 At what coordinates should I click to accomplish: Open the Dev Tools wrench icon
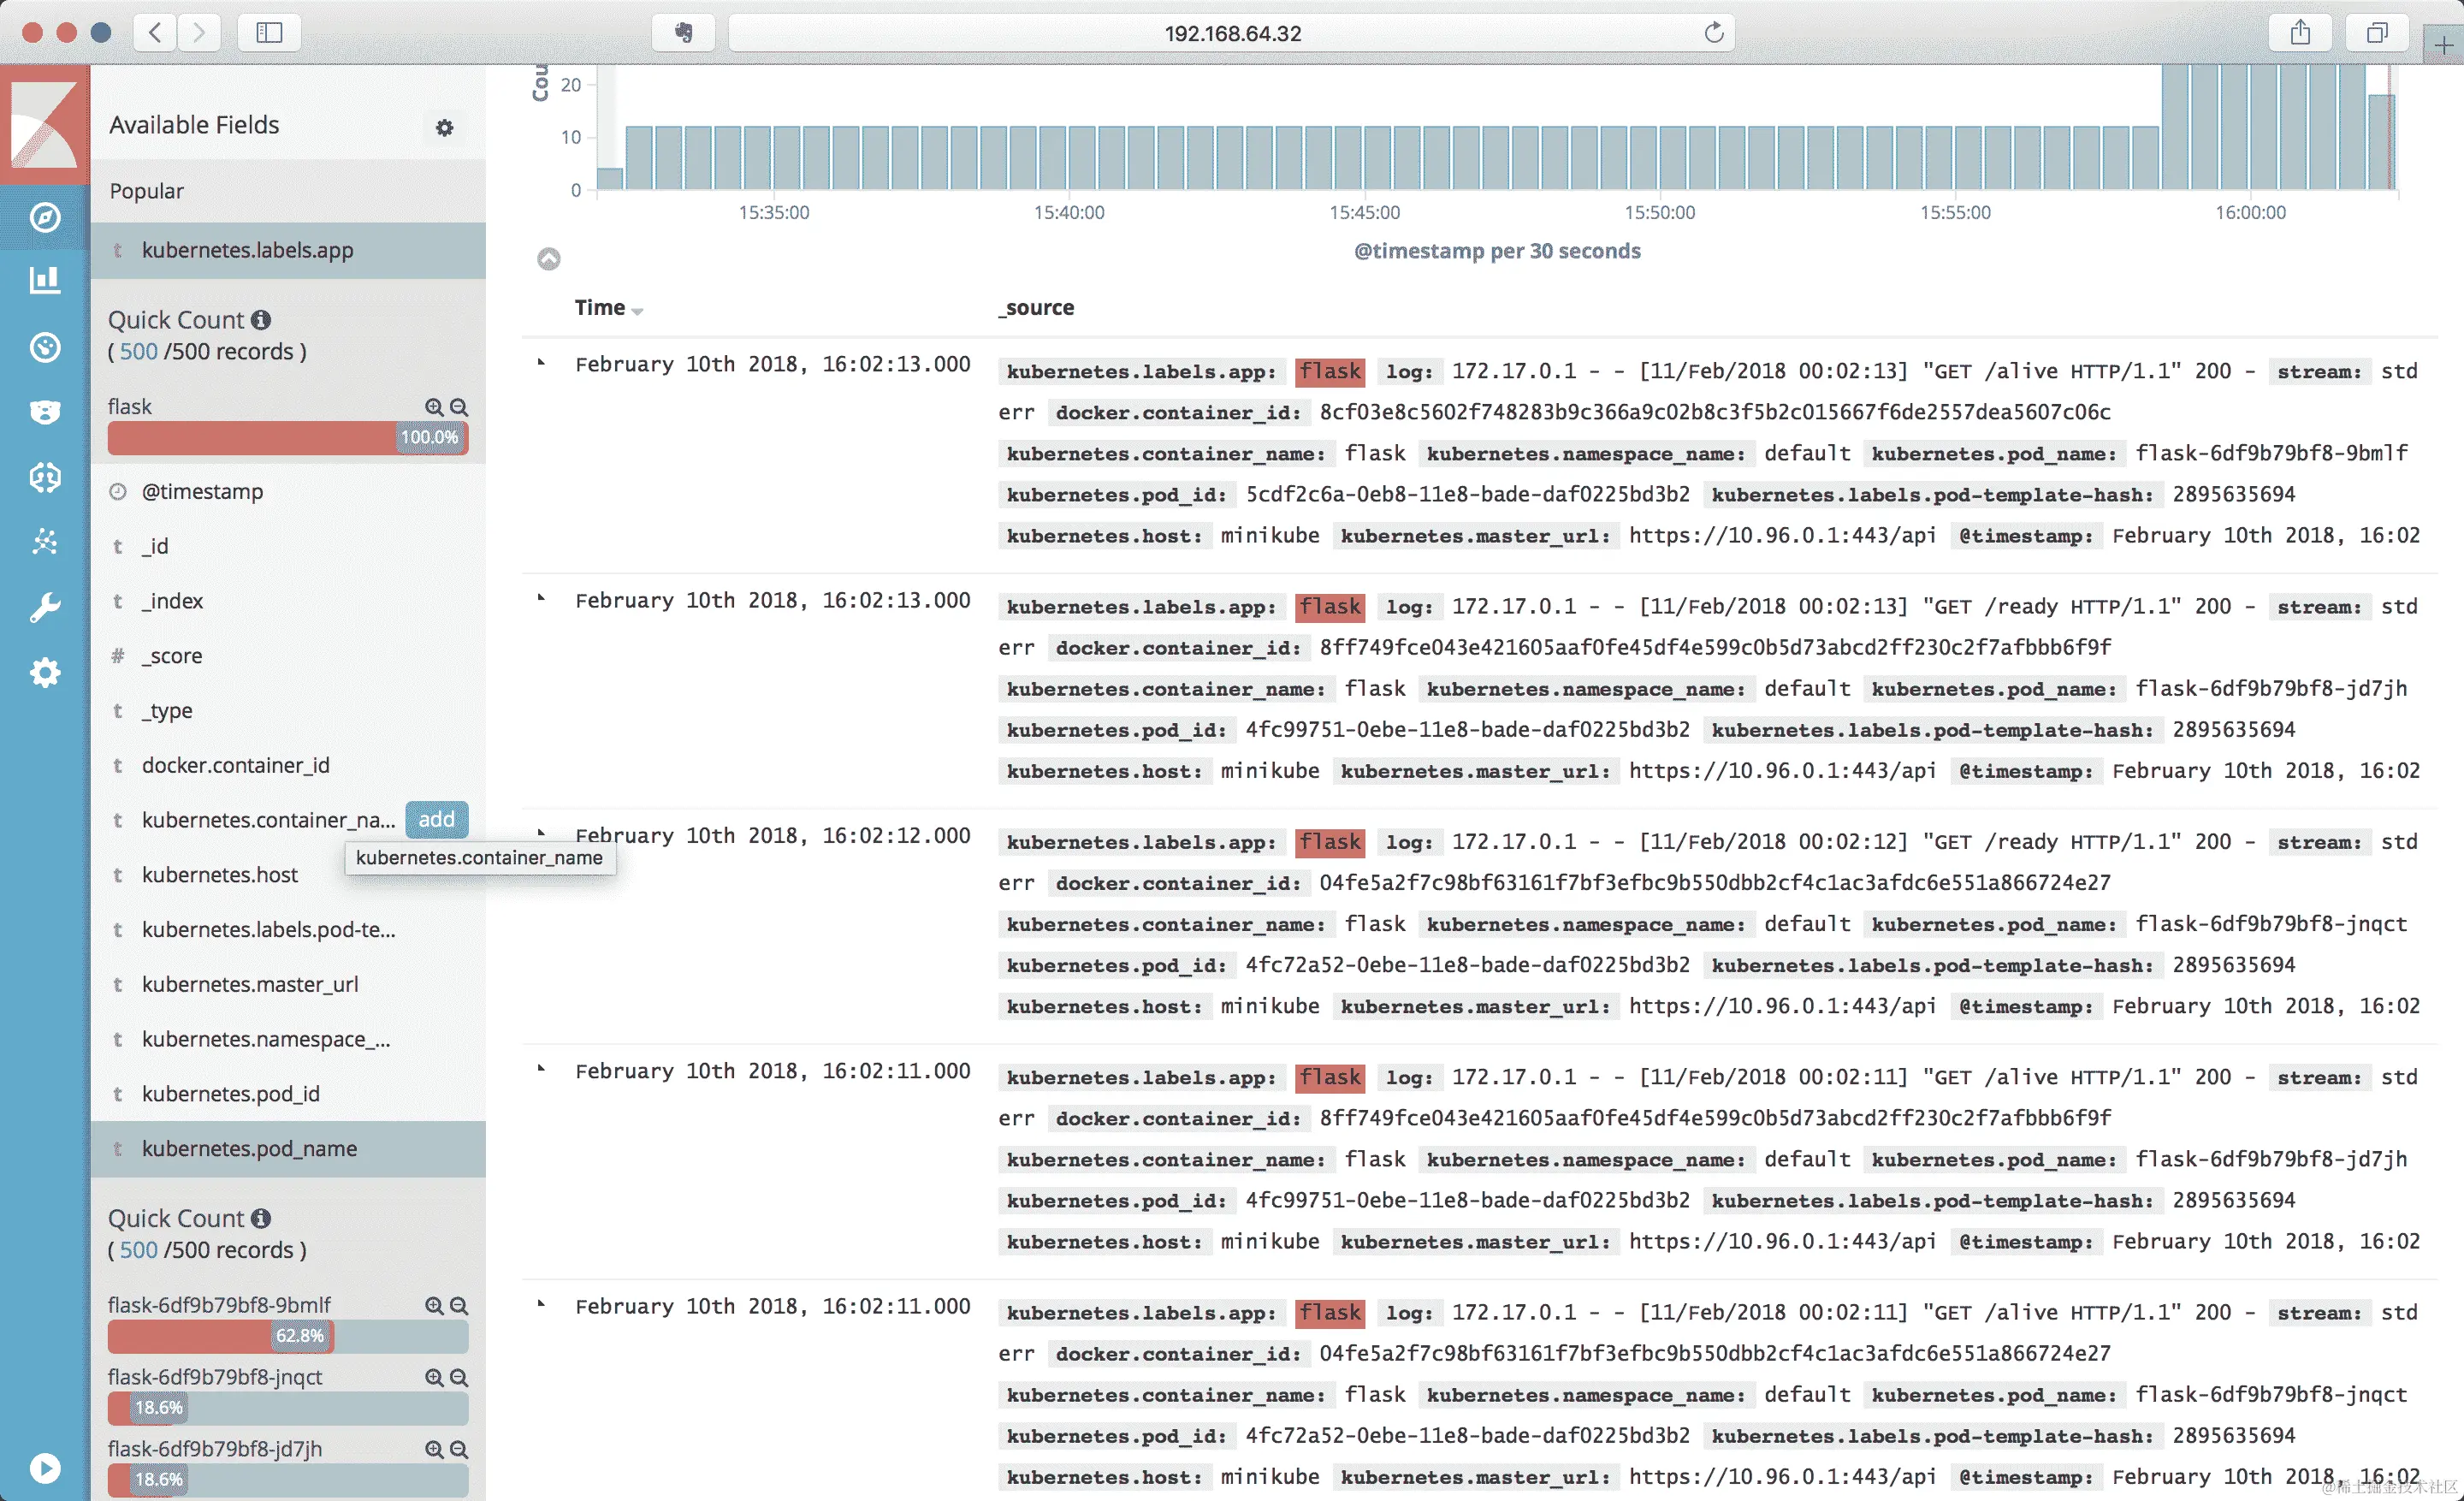click(45, 607)
